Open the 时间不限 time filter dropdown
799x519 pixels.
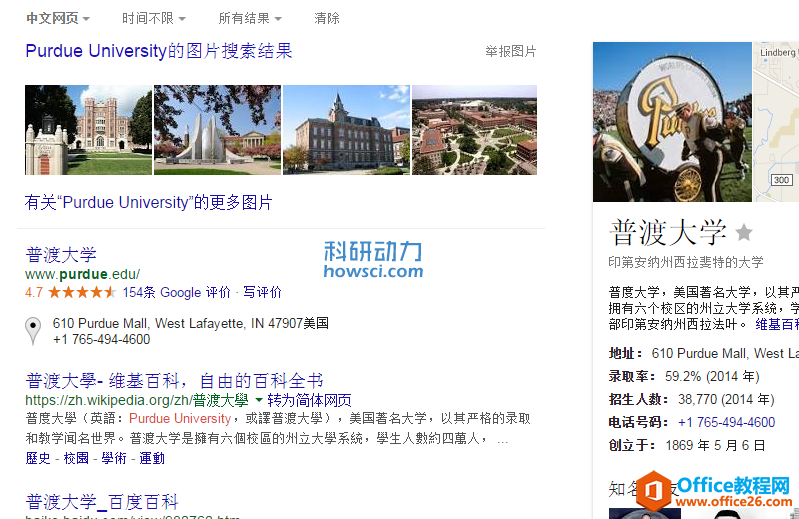153,18
